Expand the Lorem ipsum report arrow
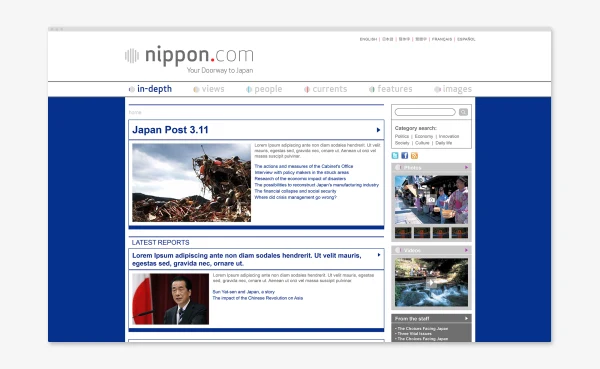Image resolution: width=600 pixels, height=369 pixels. [x=379, y=255]
